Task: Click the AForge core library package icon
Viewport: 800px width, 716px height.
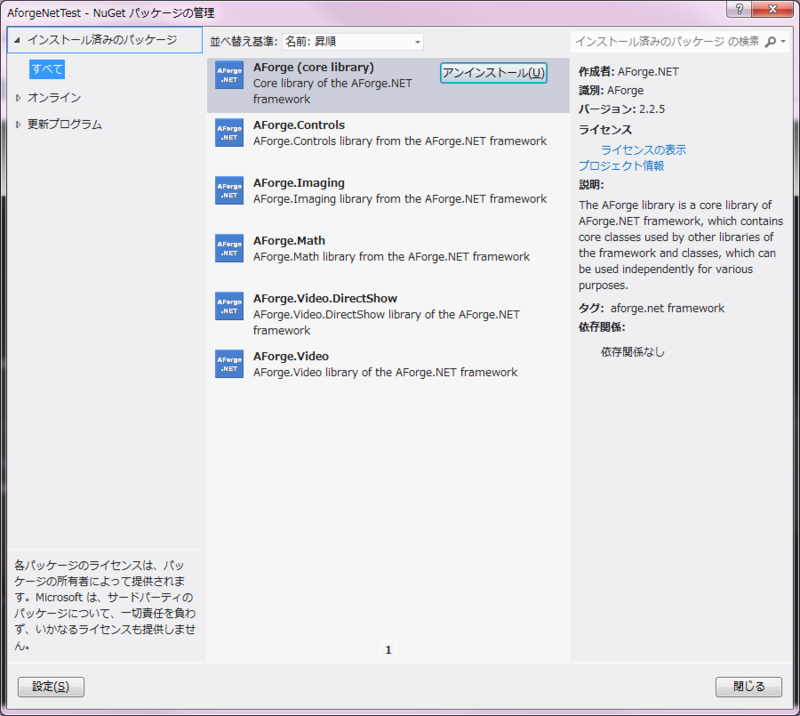Action: coord(229,75)
